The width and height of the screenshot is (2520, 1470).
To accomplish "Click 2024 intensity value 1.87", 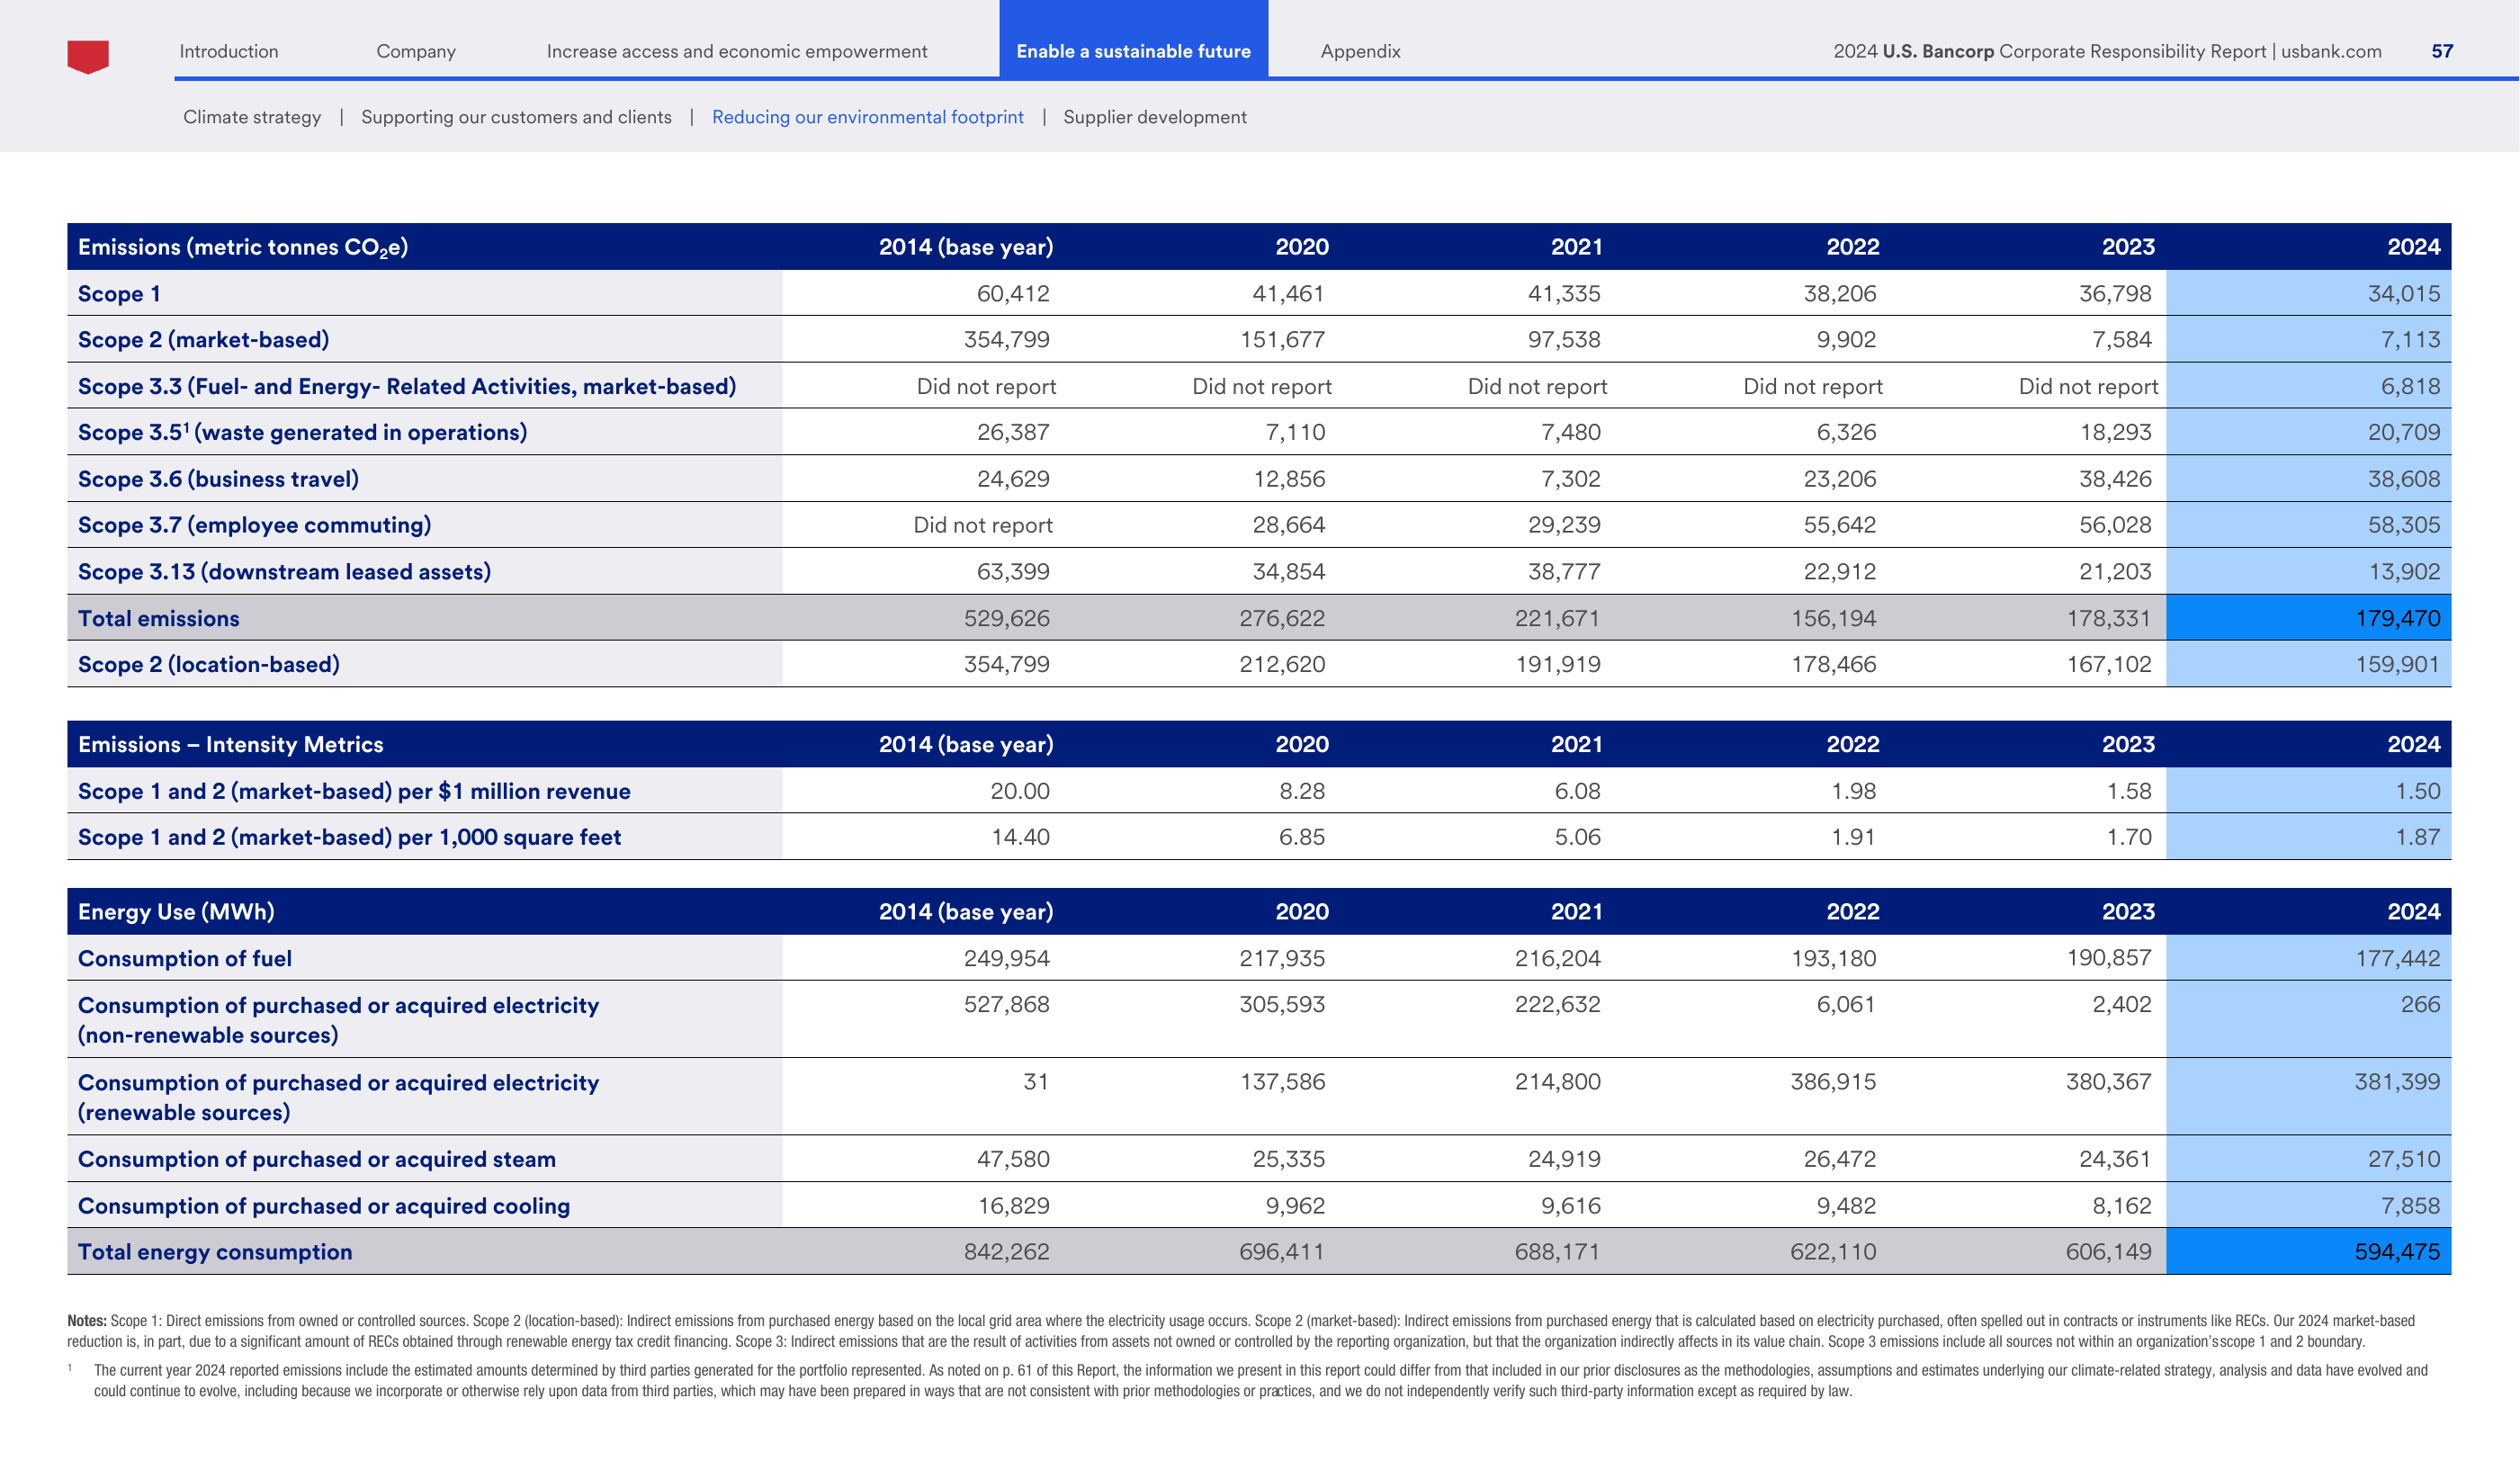I will (2417, 837).
